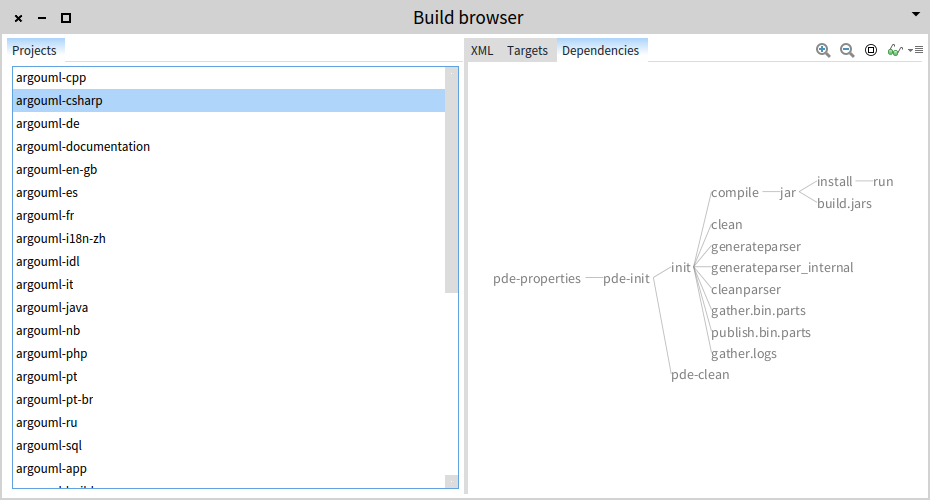Select the Dependencies tab
The height and width of the screenshot is (500, 930).
coord(600,51)
